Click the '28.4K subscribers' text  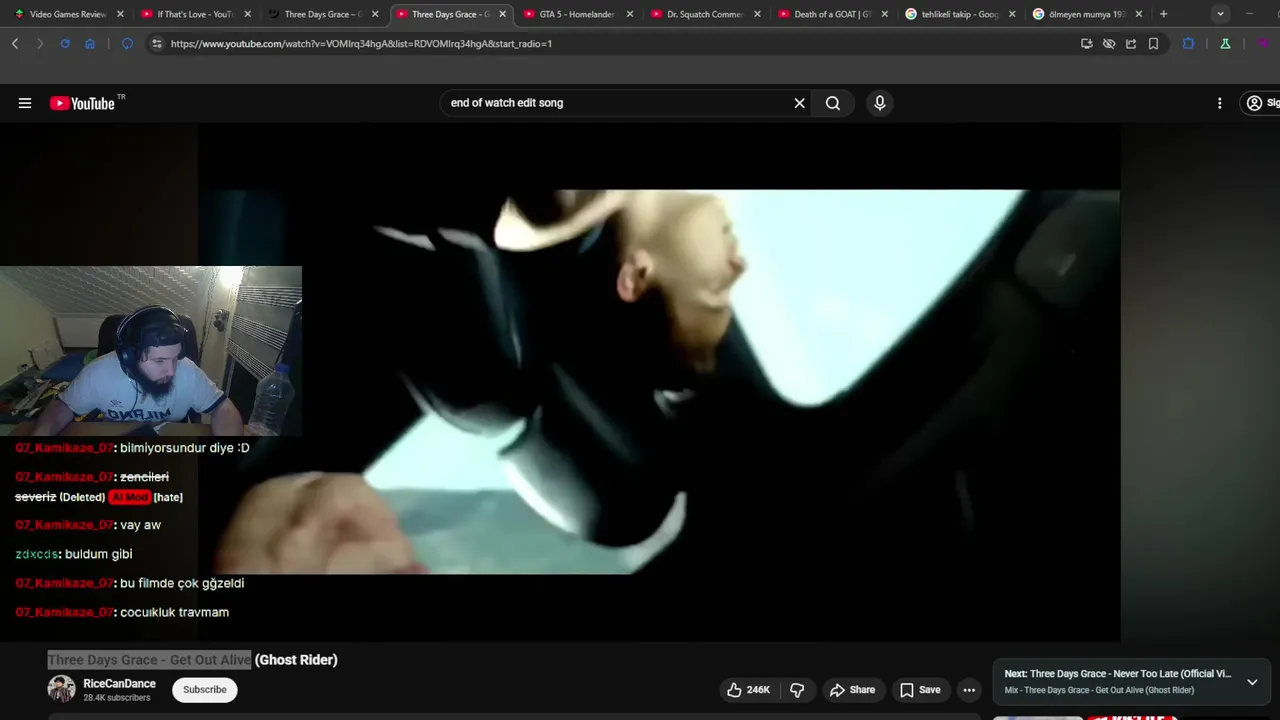117,698
